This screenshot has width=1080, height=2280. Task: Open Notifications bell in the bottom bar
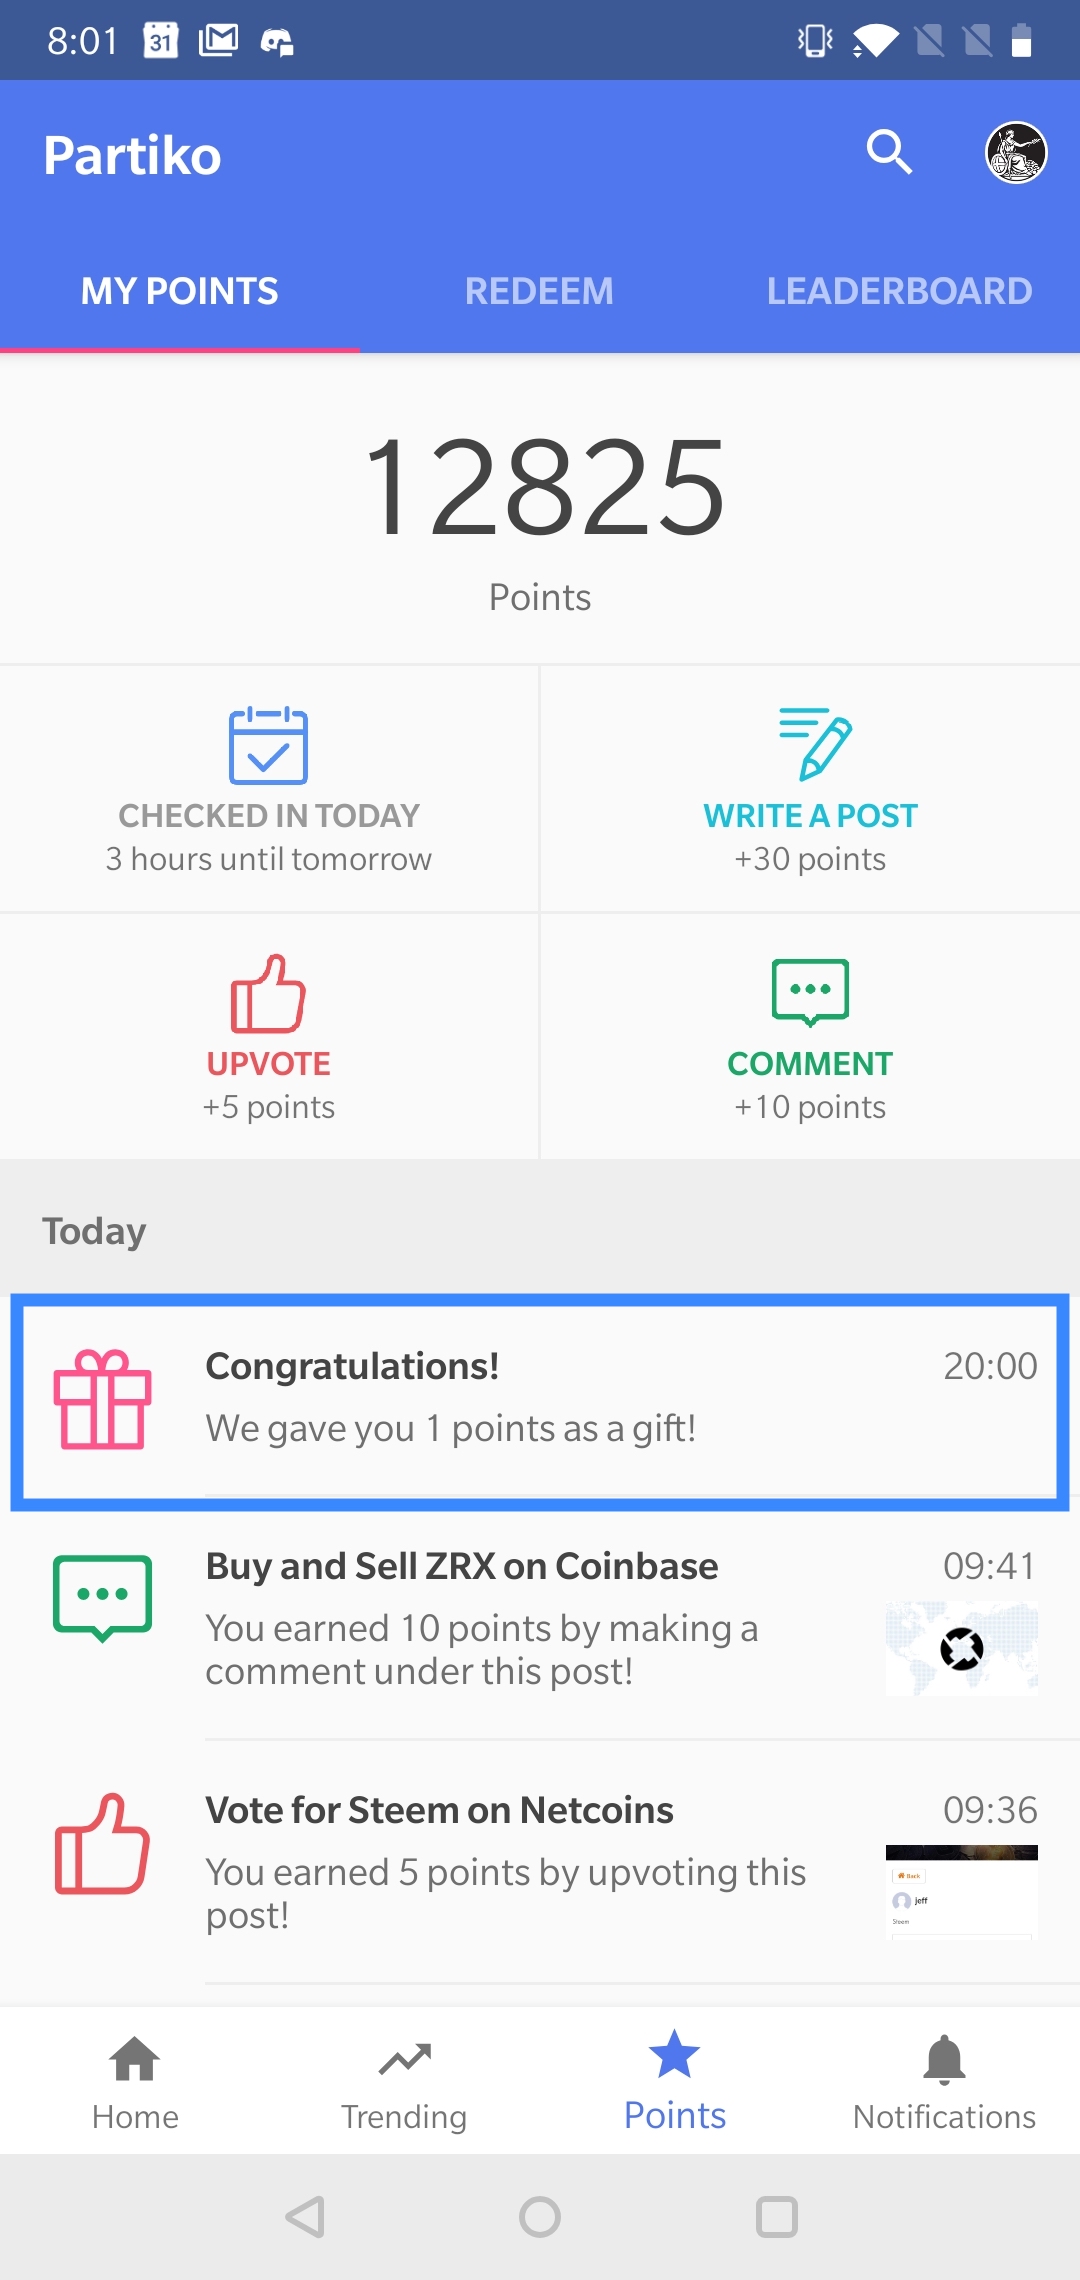pos(944,2082)
